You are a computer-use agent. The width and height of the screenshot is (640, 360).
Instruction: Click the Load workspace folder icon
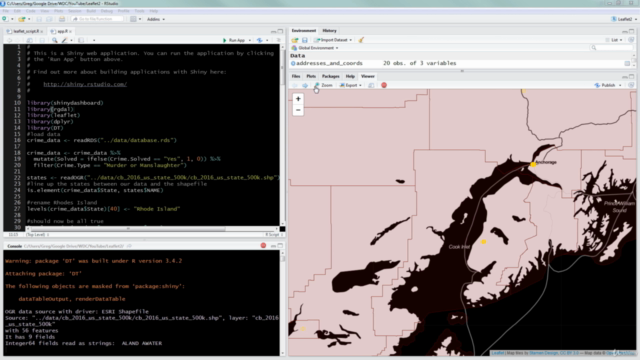tap(295, 40)
